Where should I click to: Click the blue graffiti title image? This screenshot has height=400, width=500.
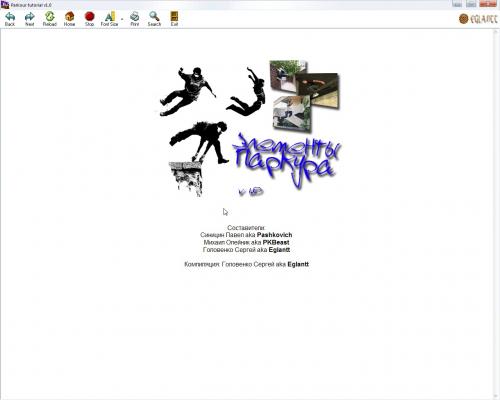click(x=287, y=162)
